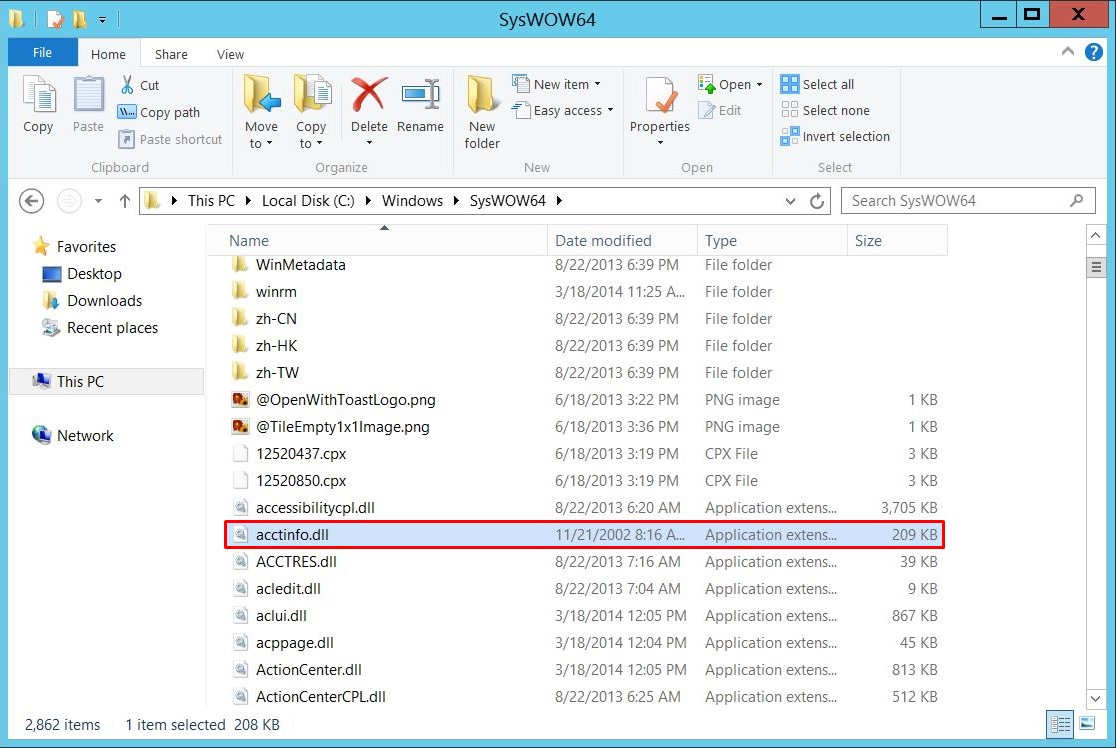Select This PC in navigation pane
Screen dimensions: 1116x748
click(x=106, y=381)
